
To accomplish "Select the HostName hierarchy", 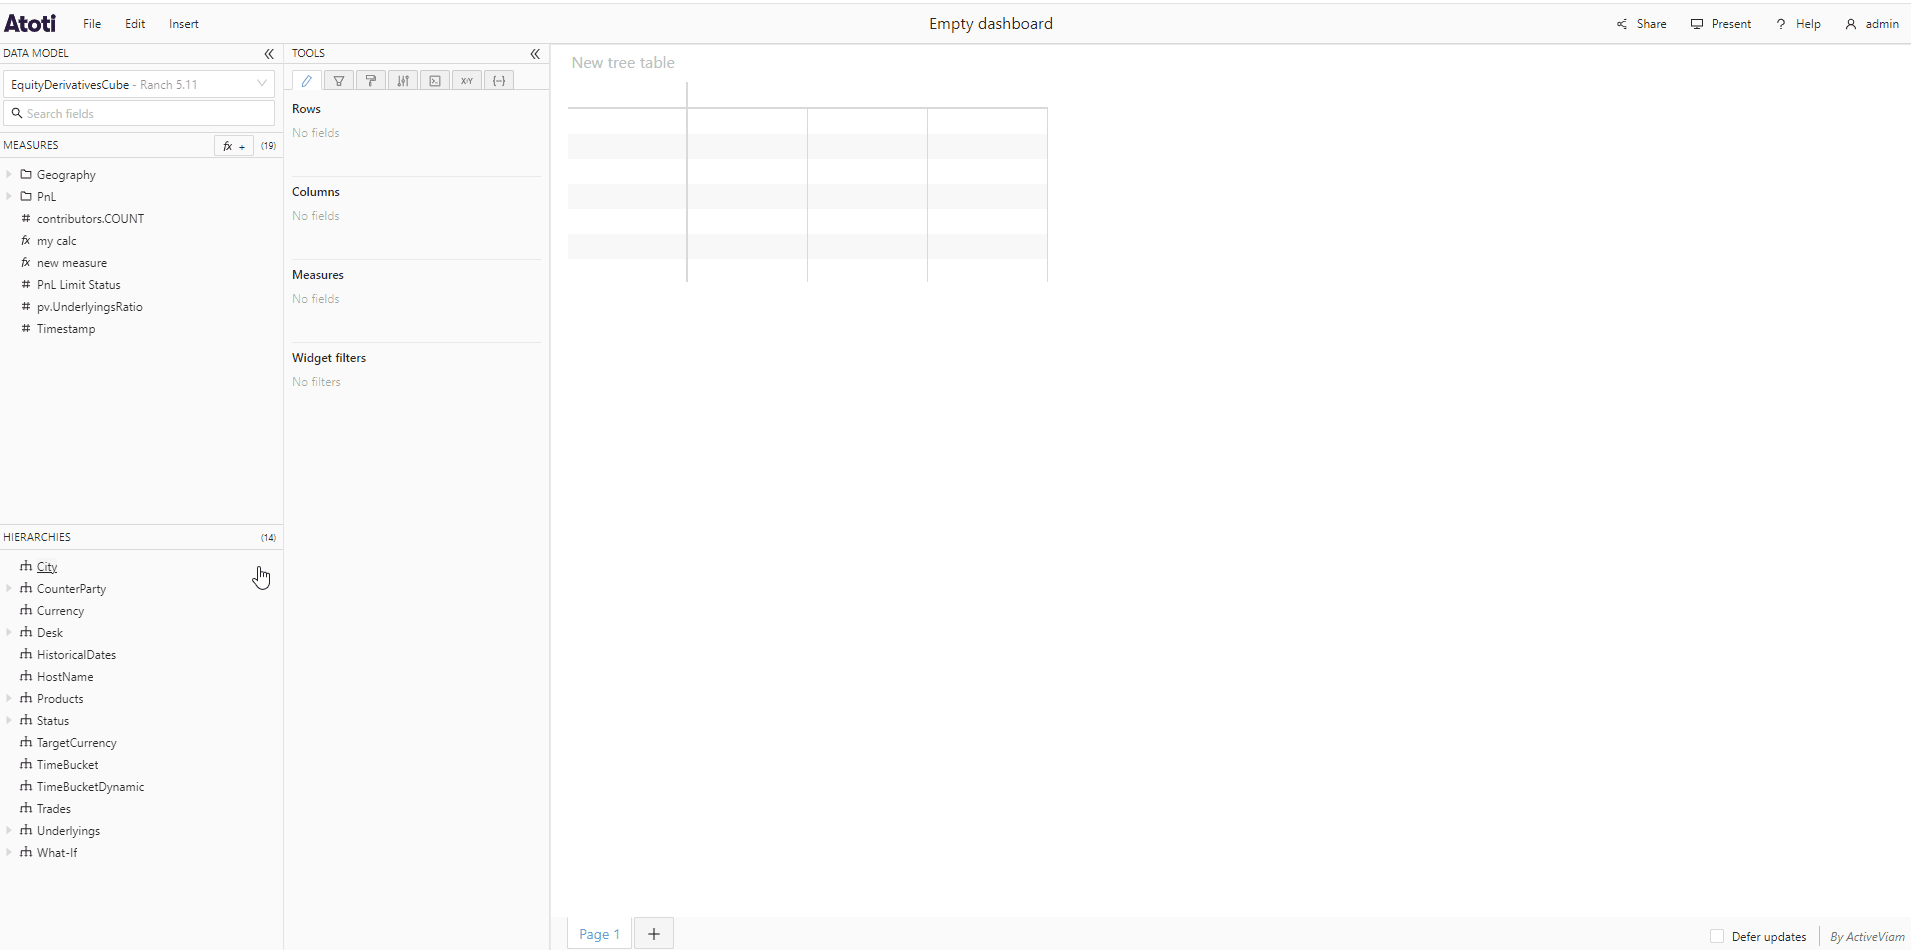I will [65, 677].
